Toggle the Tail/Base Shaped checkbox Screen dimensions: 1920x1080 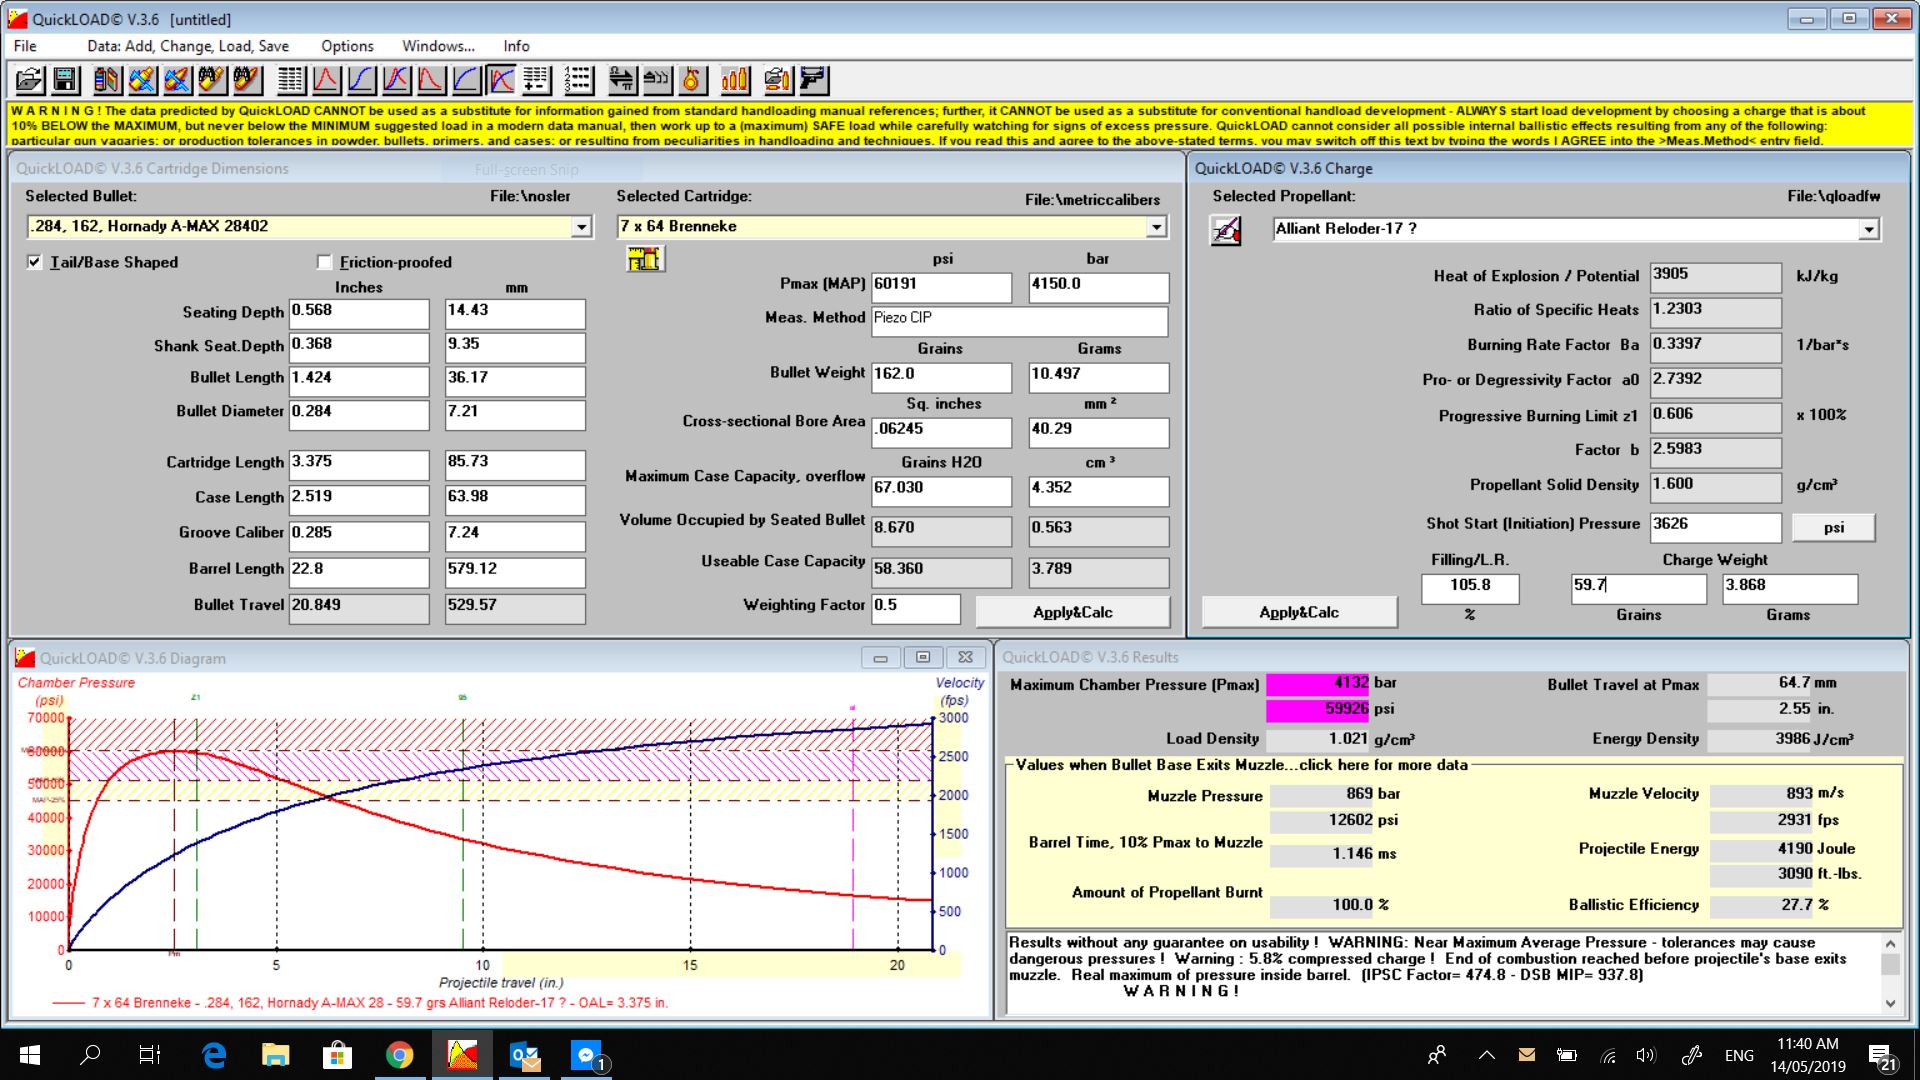pos(35,262)
